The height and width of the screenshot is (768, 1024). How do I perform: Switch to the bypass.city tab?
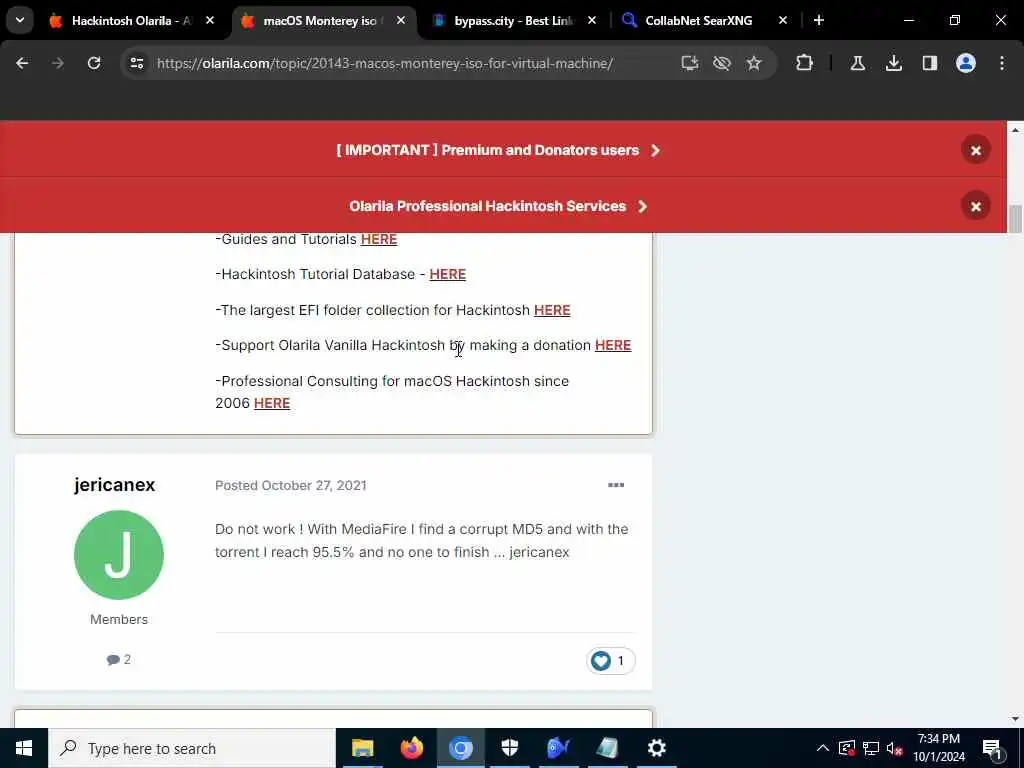(x=513, y=21)
